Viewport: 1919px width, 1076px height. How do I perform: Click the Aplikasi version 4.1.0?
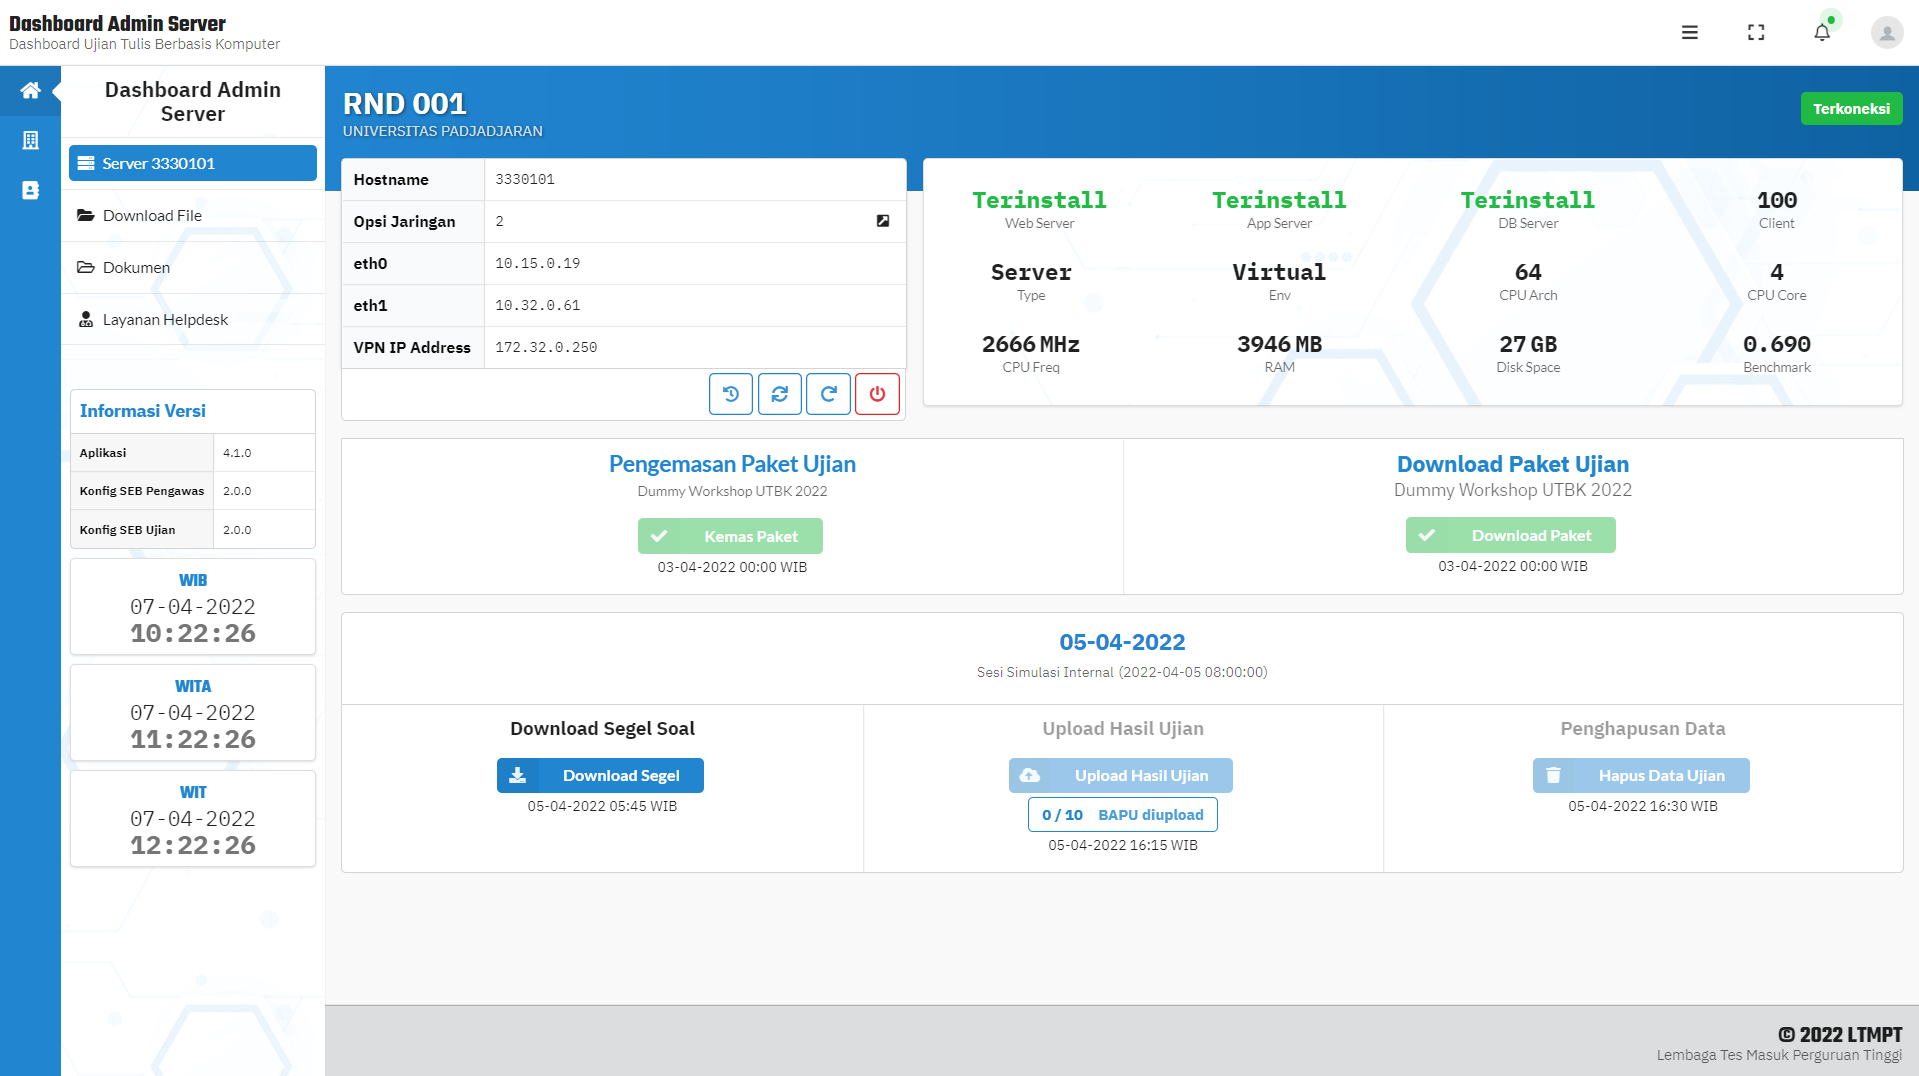tap(237, 453)
